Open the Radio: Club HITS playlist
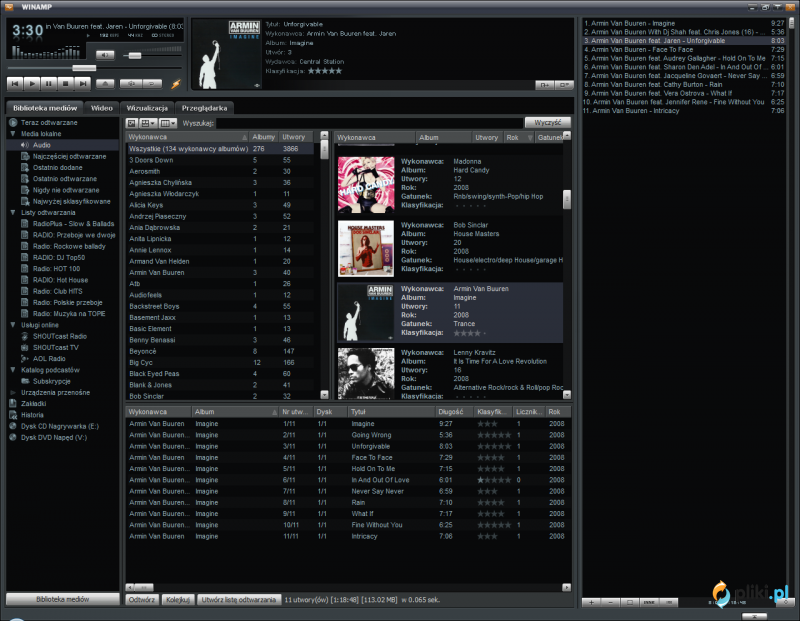800x621 pixels. [57, 291]
